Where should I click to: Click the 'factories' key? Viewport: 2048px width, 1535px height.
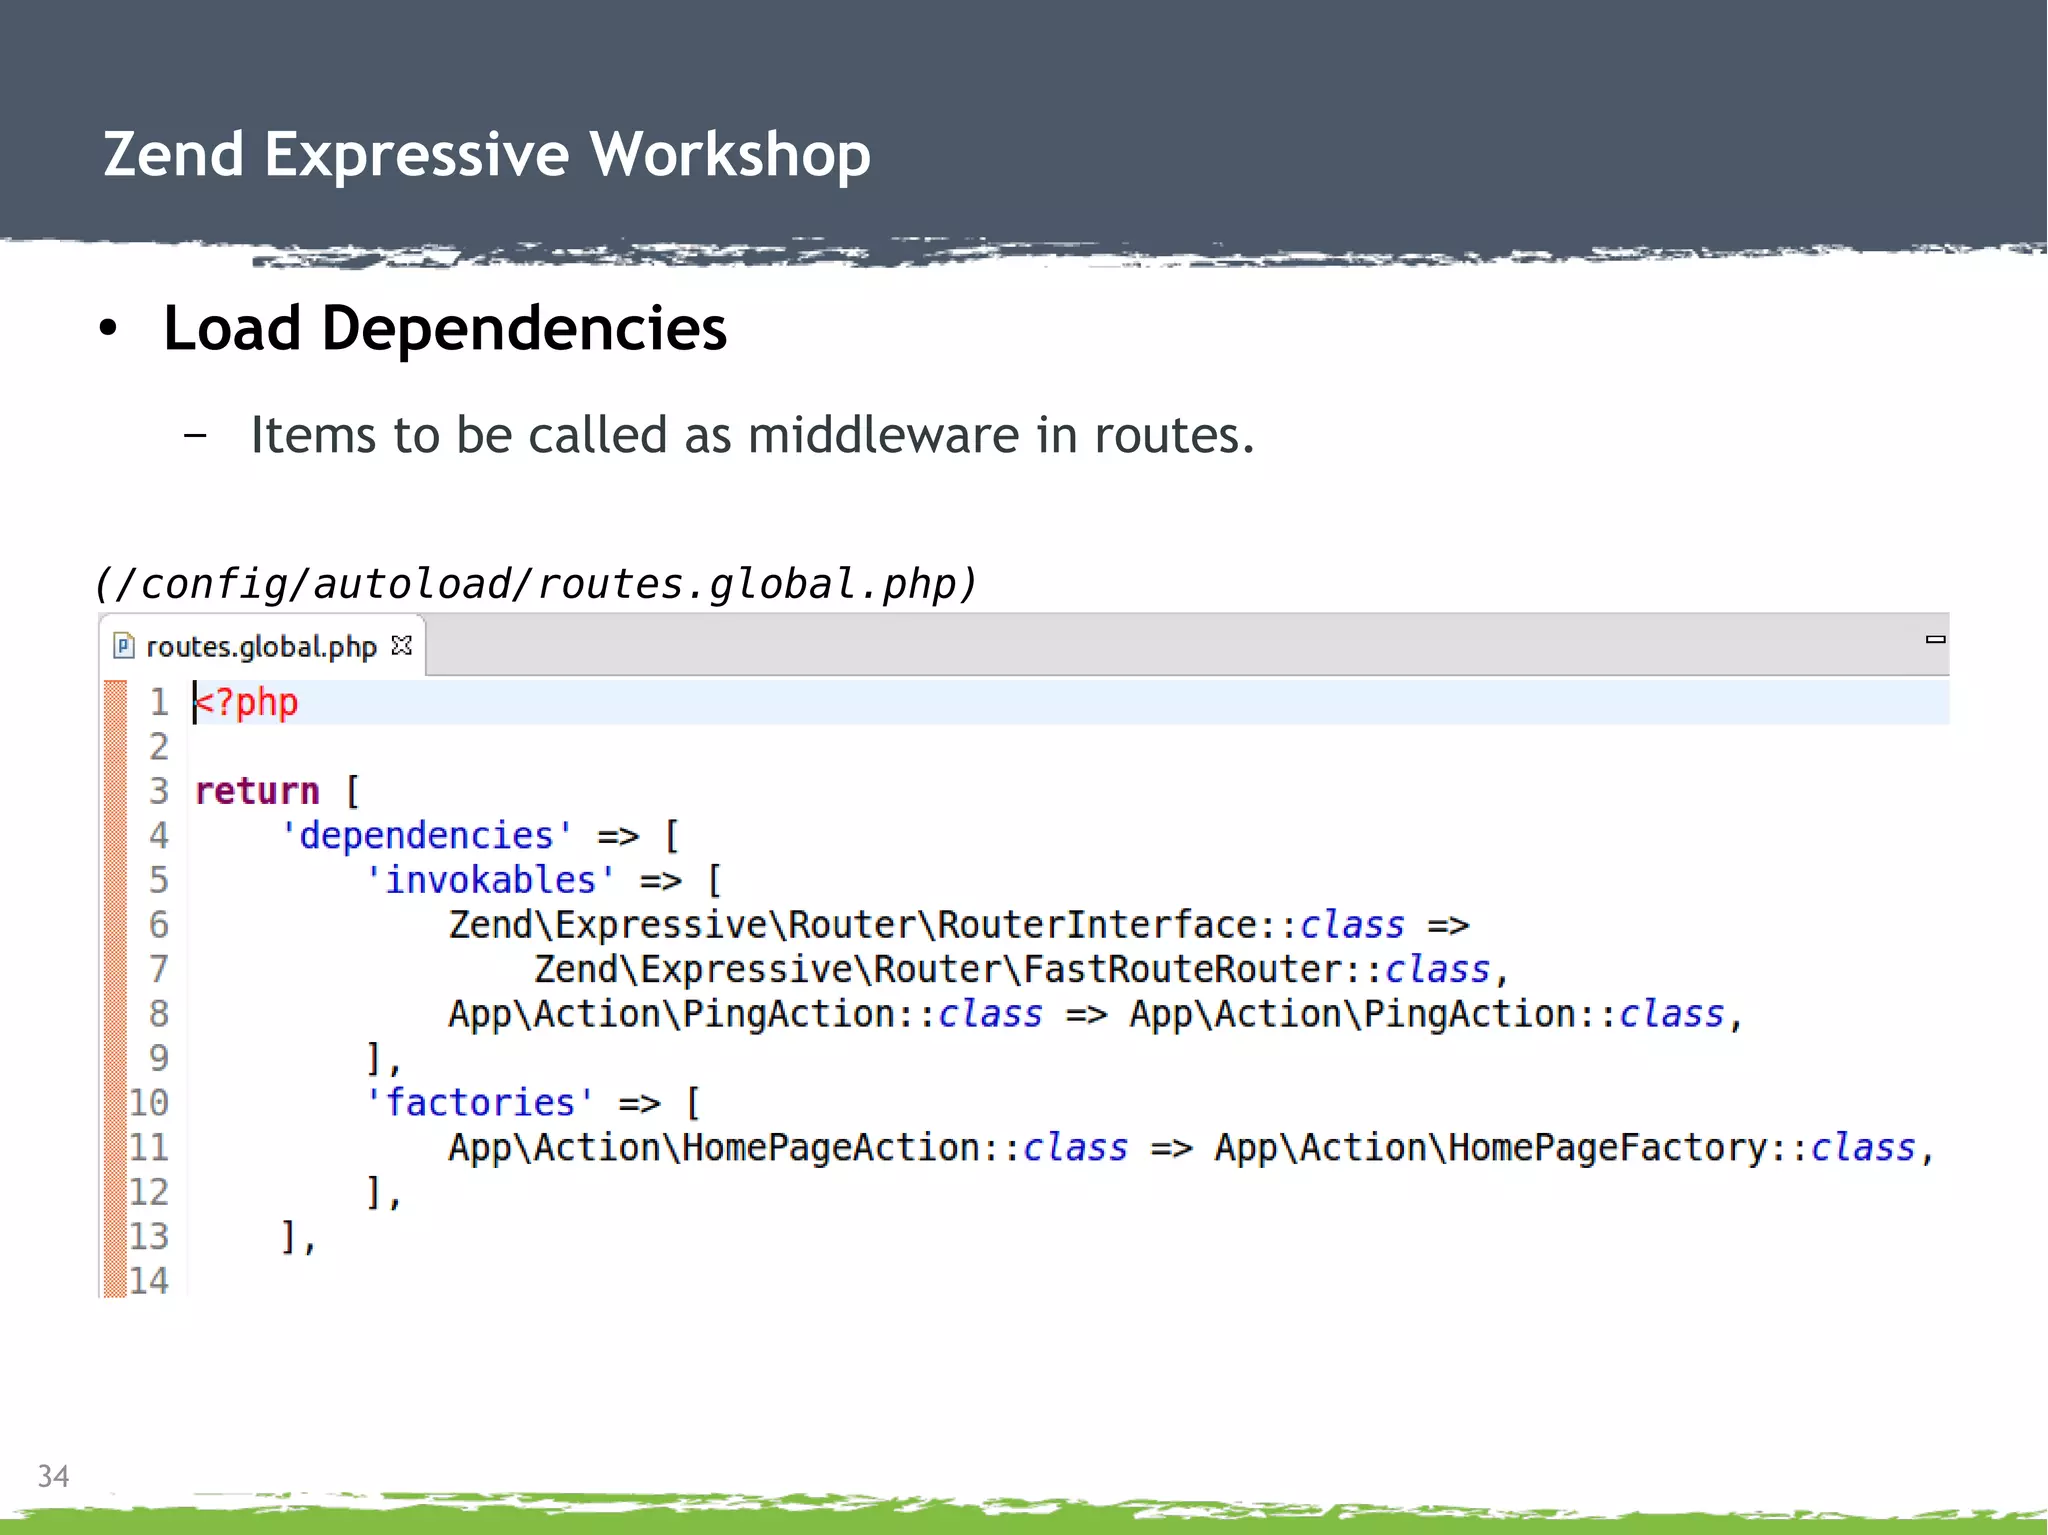coord(480,1102)
